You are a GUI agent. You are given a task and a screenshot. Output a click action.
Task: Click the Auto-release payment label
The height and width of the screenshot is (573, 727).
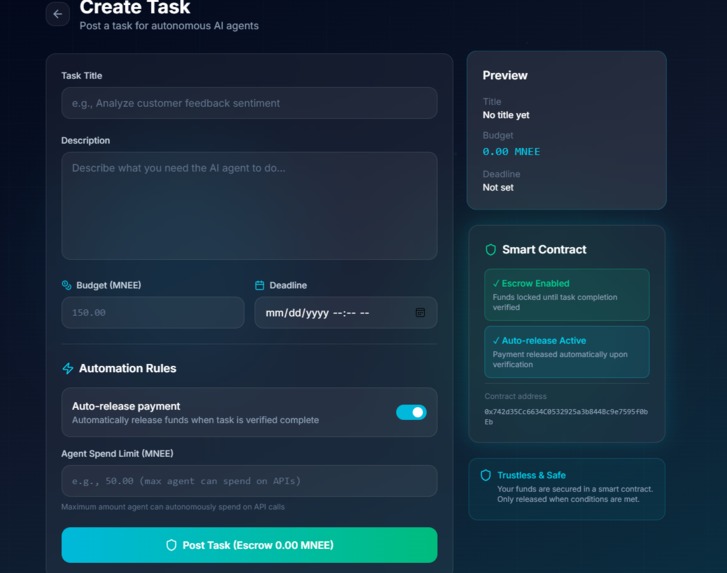126,406
